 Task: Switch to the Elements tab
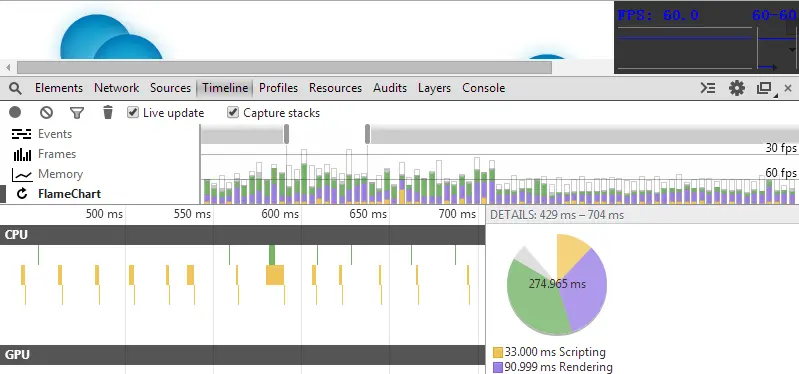[59, 88]
